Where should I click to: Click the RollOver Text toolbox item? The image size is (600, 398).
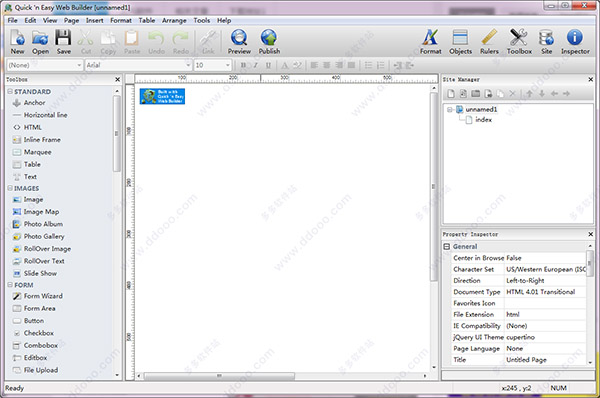[39, 261]
